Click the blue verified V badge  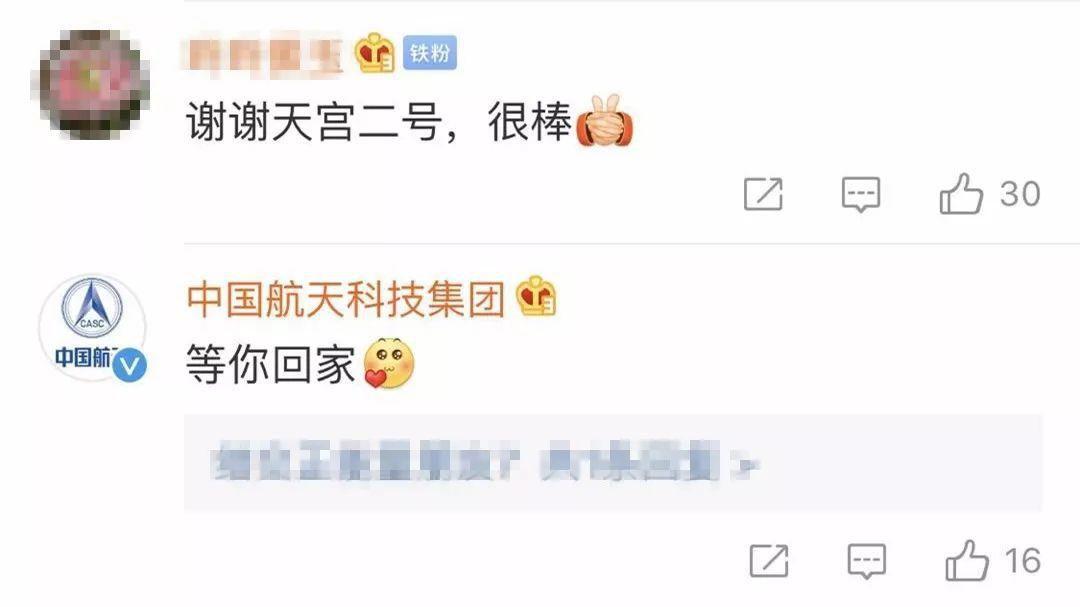point(129,365)
